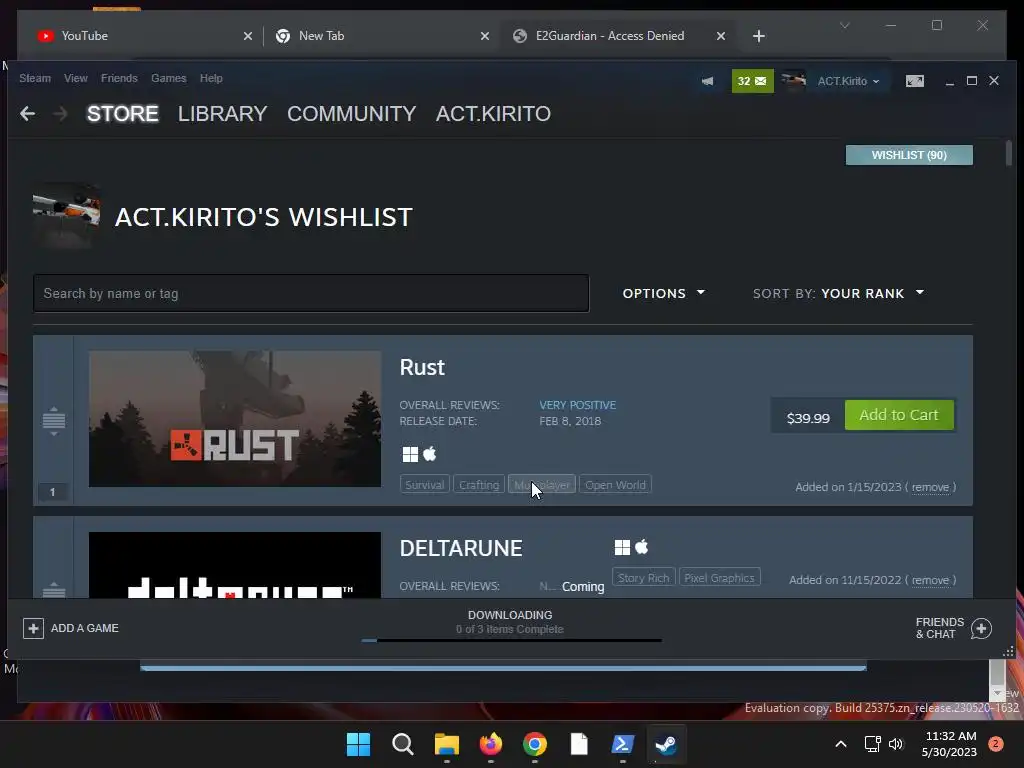Image resolution: width=1024 pixels, height=768 pixels.
Task: Click the drag handle for DELTARUNE
Action: (54, 590)
